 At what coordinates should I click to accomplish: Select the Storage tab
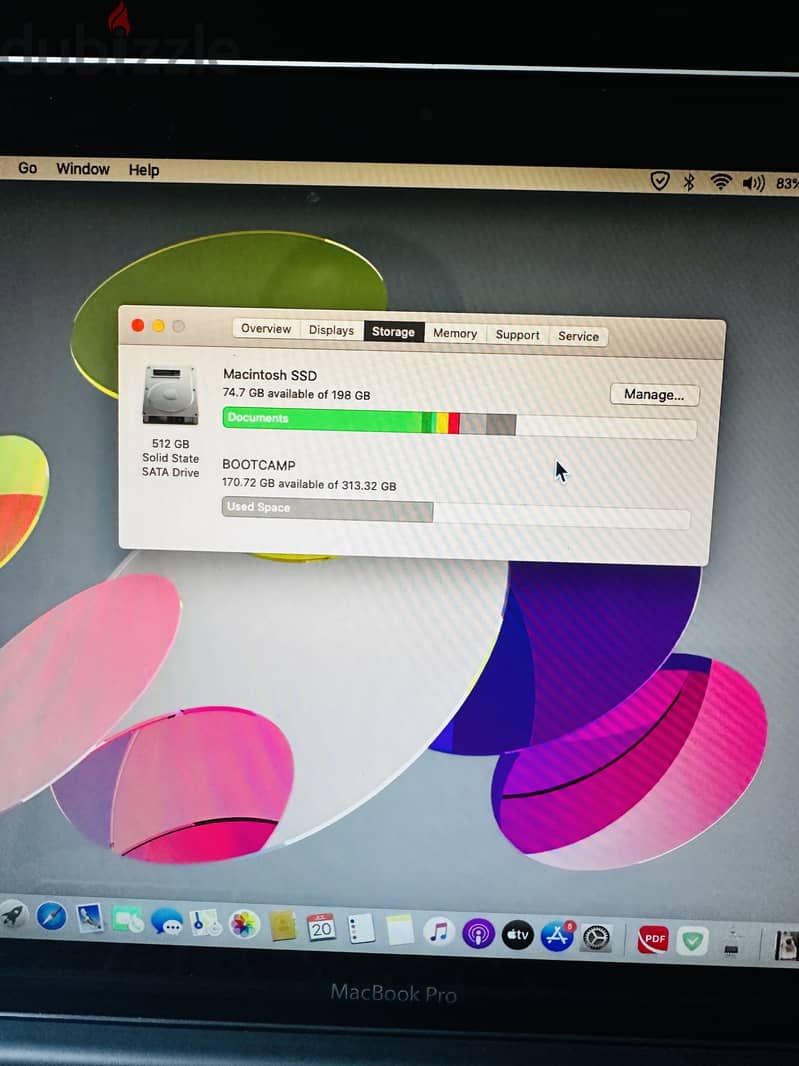(393, 332)
